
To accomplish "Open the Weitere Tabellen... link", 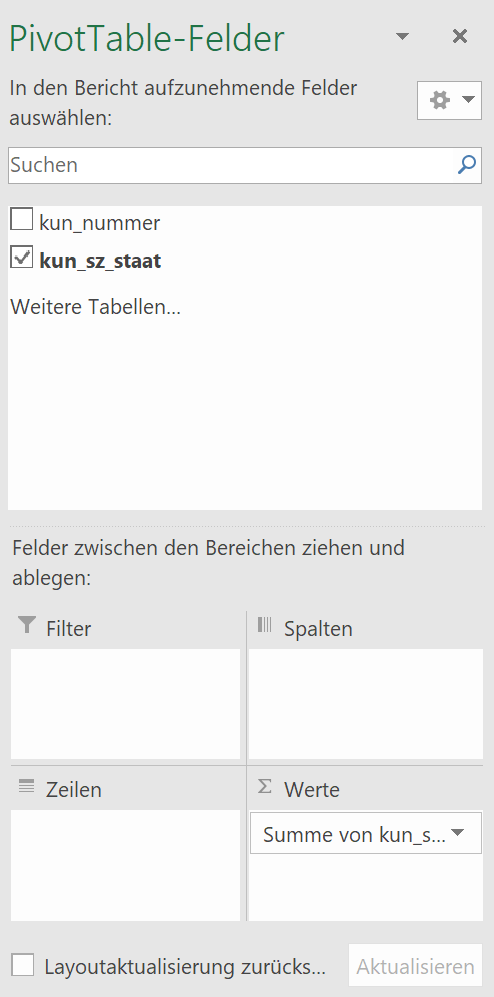I will [96, 306].
